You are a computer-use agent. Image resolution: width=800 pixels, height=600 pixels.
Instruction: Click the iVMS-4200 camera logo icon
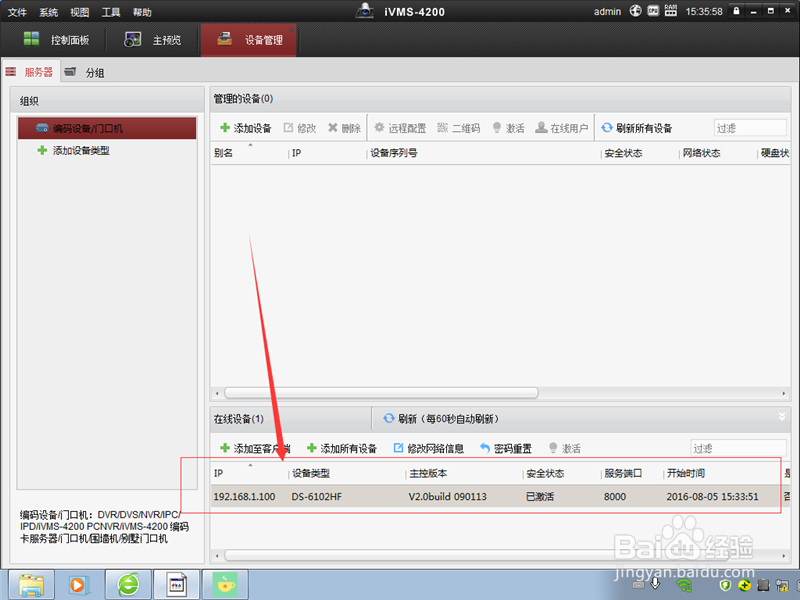point(365,11)
